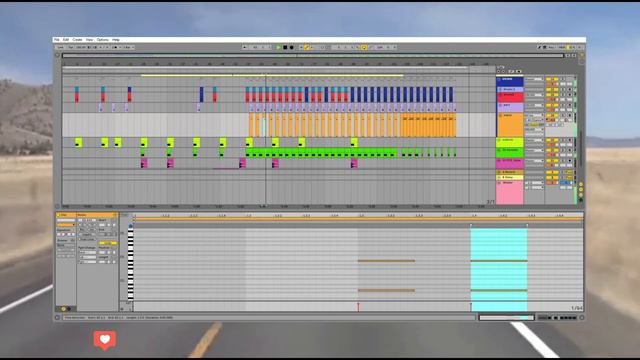Unfold the magenta track triangle
This screenshot has width=640, height=360.
[x=500, y=161]
